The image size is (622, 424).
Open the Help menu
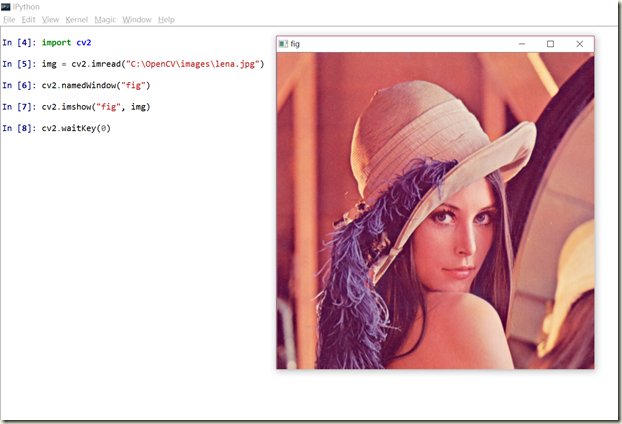pos(166,19)
